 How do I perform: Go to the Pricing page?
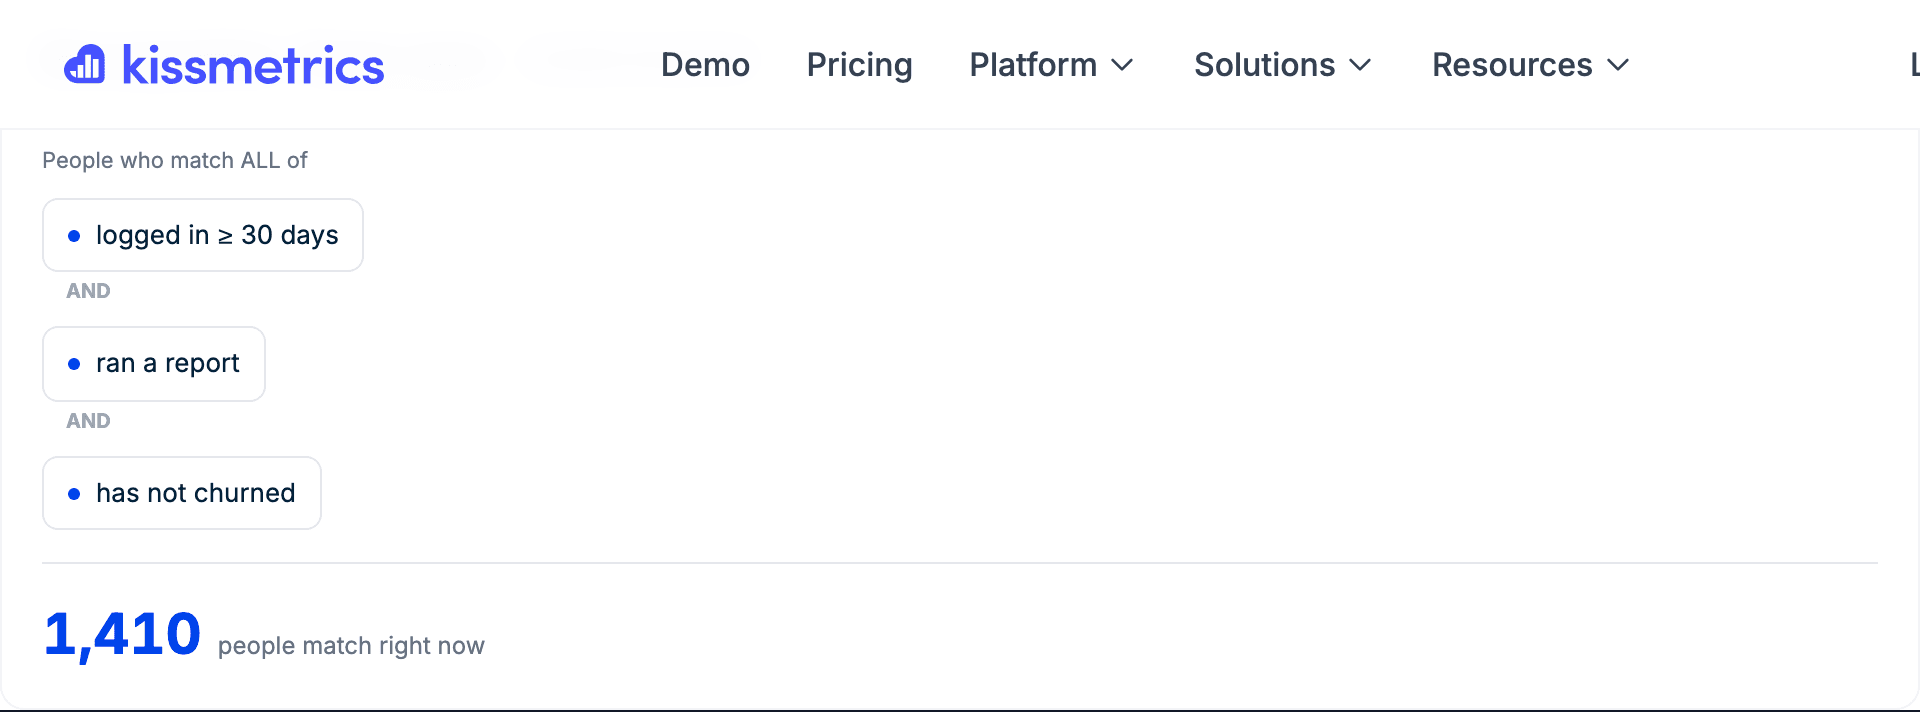coord(859,65)
